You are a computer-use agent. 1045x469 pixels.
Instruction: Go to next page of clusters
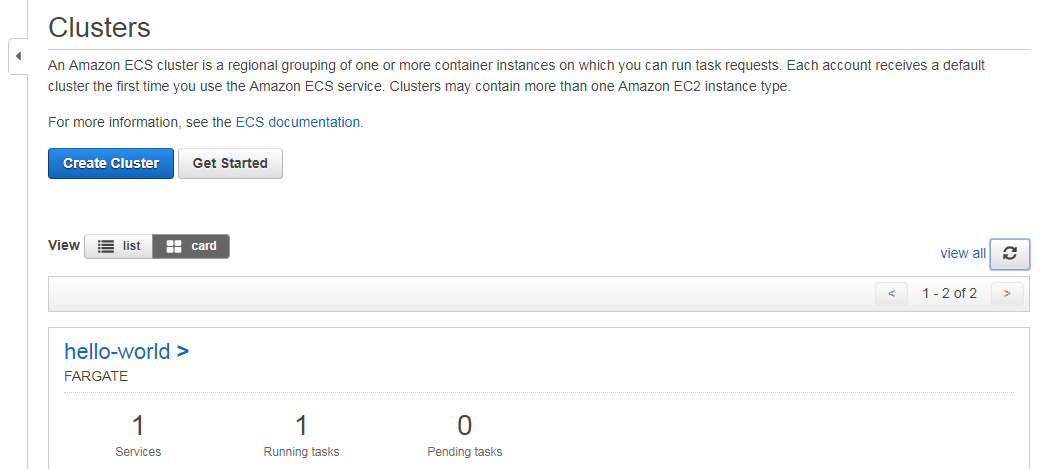tap(1007, 293)
